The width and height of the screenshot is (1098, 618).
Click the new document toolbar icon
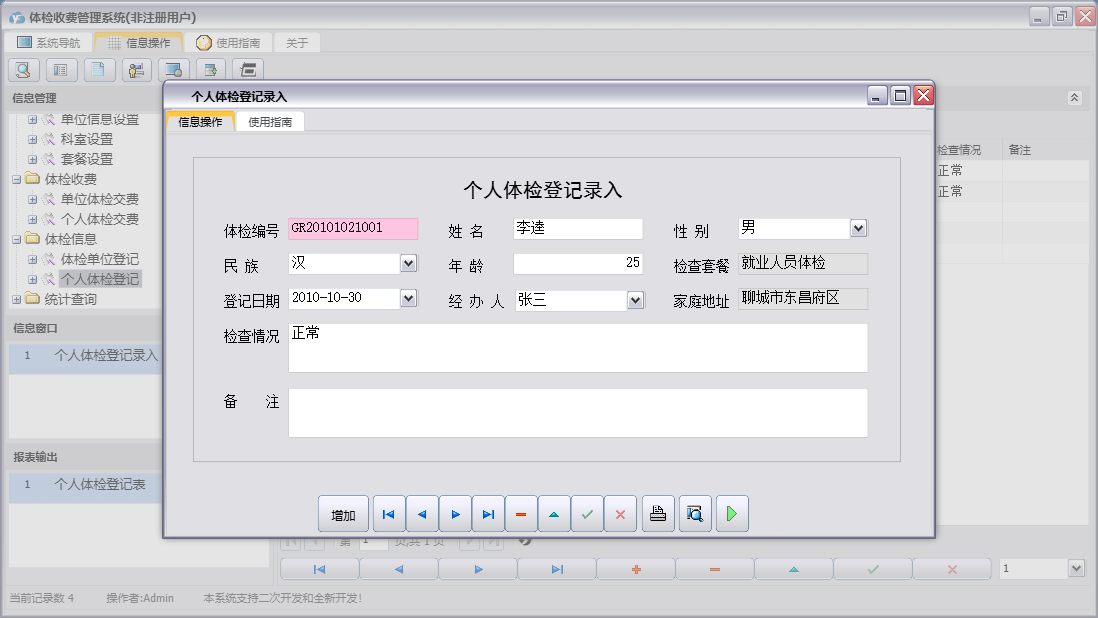point(97,69)
